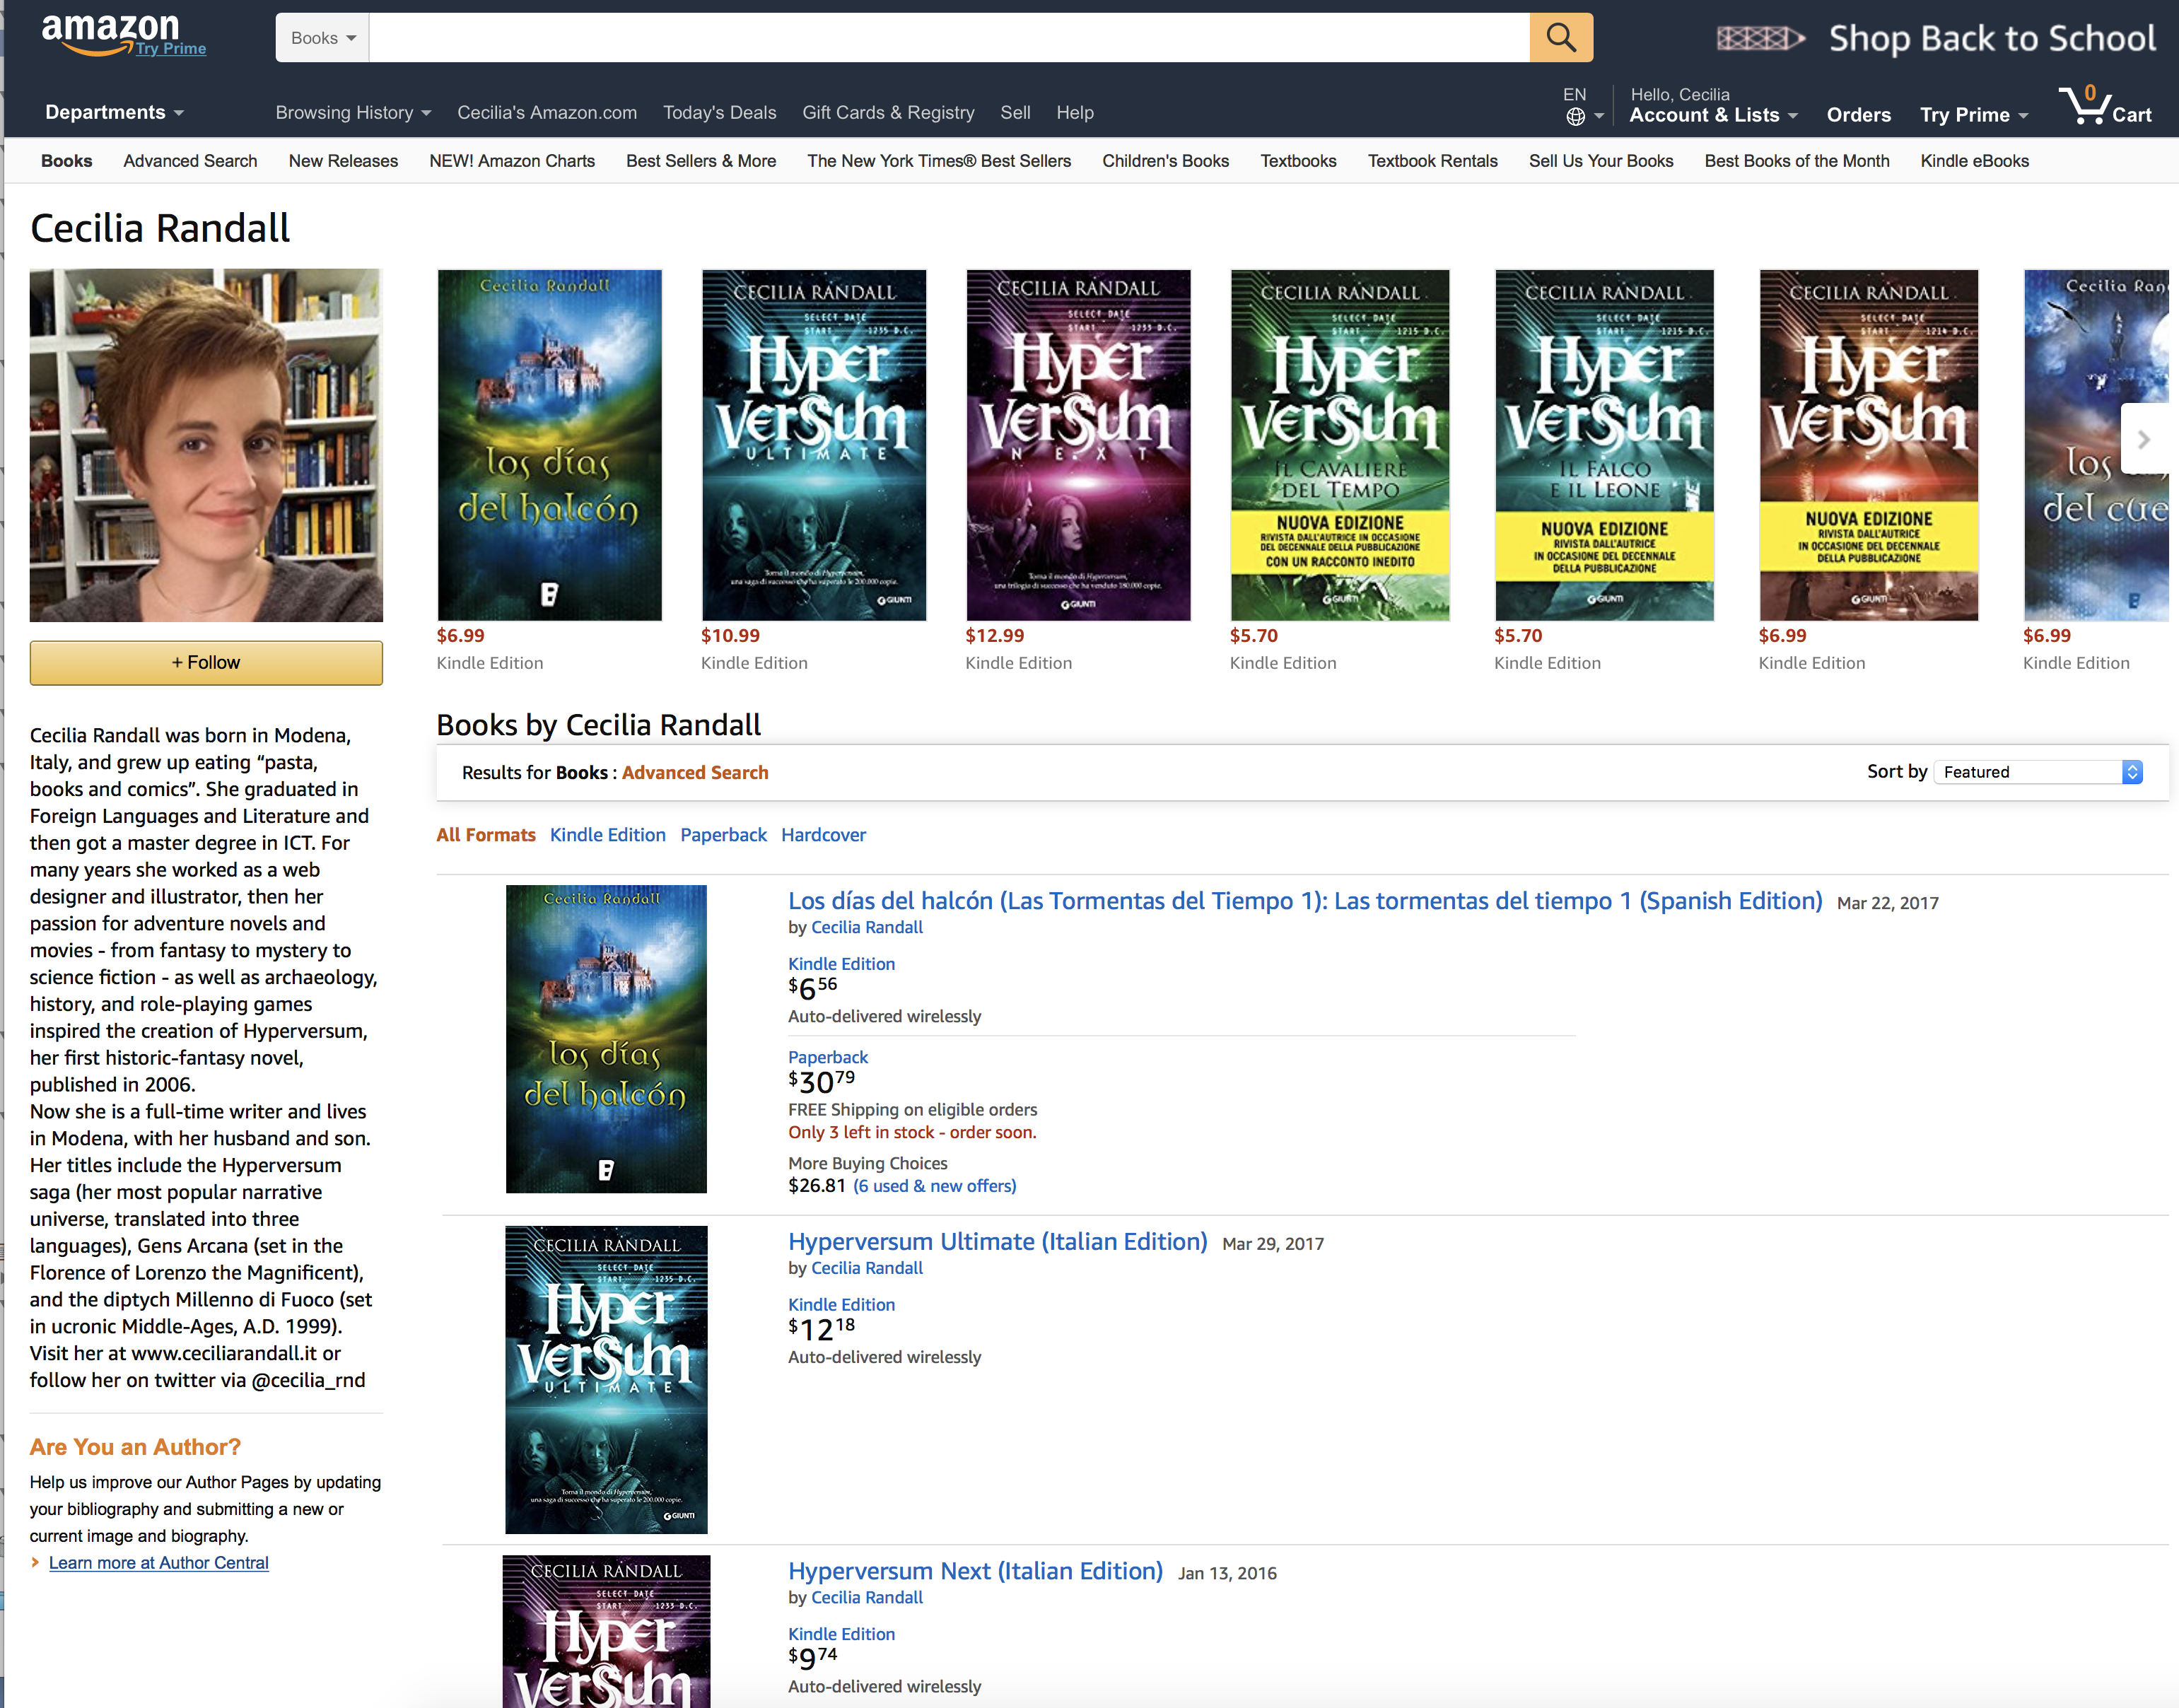Expand the Browsing History dropdown
The height and width of the screenshot is (1708, 2179).
(353, 113)
